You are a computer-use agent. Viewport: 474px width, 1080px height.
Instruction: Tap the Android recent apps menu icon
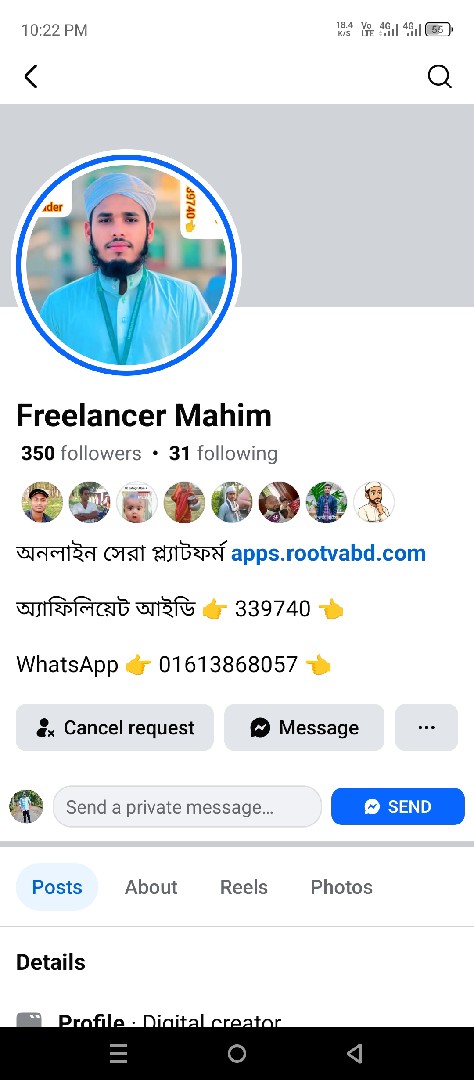[118, 1053]
